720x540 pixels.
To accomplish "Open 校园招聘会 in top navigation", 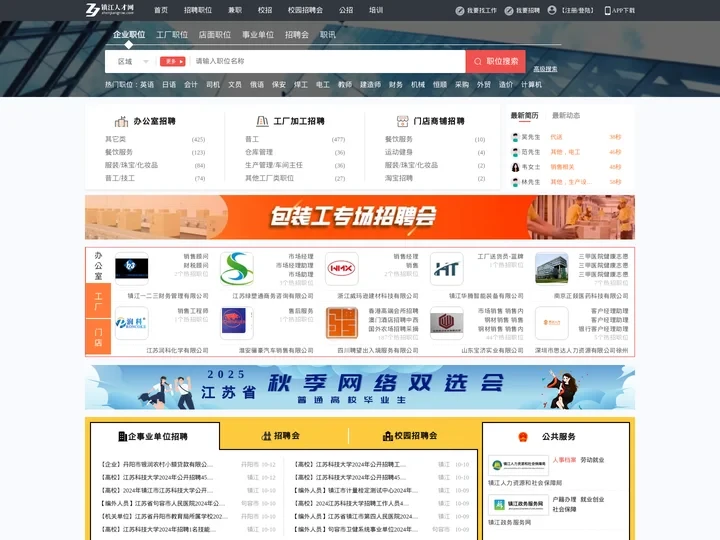I will click(305, 10).
